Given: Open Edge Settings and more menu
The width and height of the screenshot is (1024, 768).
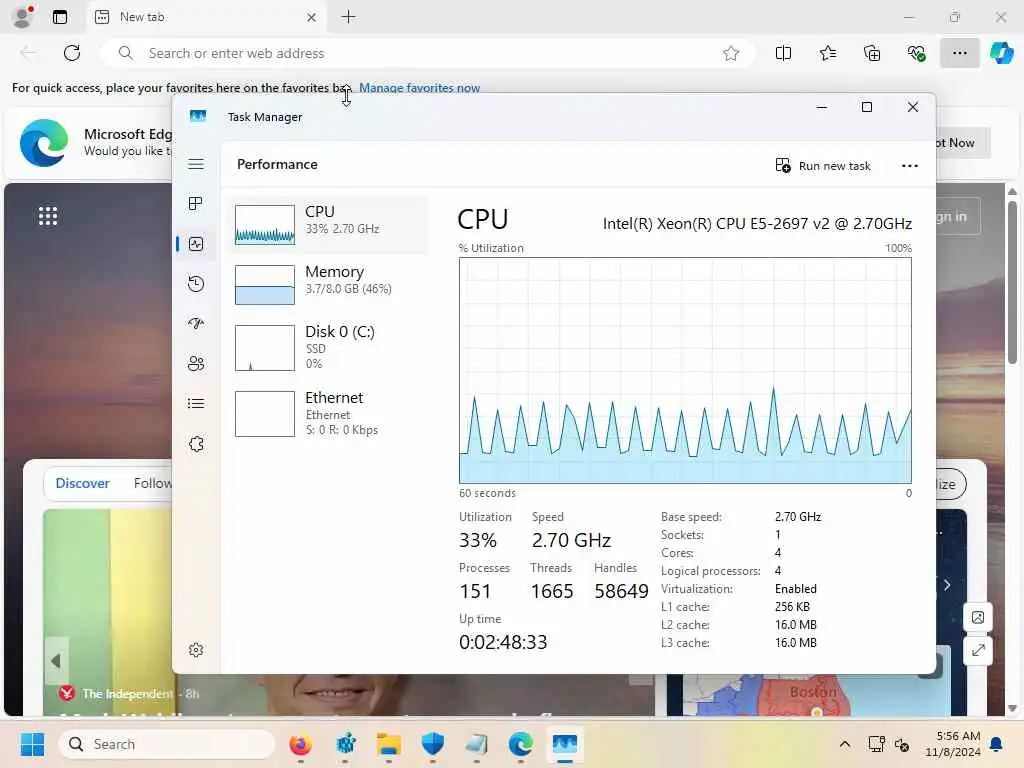Looking at the screenshot, I should (959, 53).
